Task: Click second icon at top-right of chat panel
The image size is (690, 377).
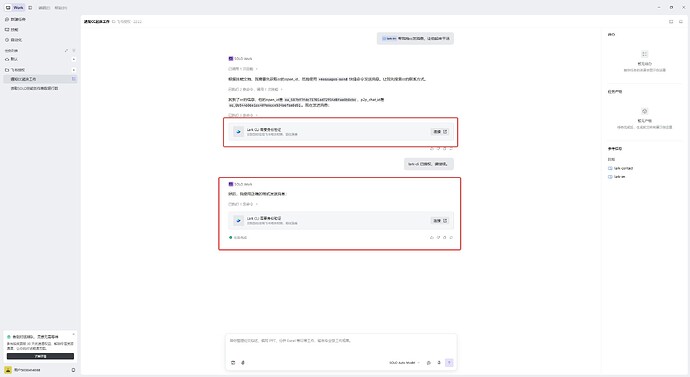Action: [681, 21]
